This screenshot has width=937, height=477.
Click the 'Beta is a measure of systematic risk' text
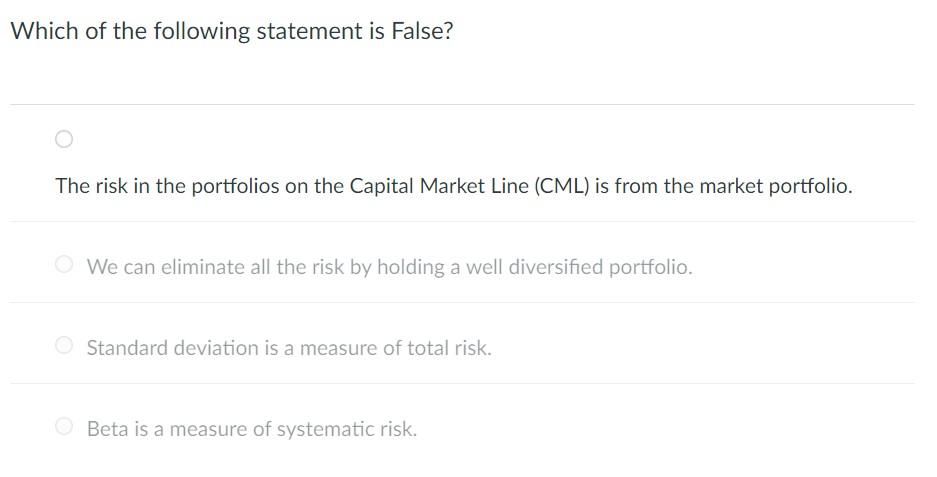[x=251, y=430]
